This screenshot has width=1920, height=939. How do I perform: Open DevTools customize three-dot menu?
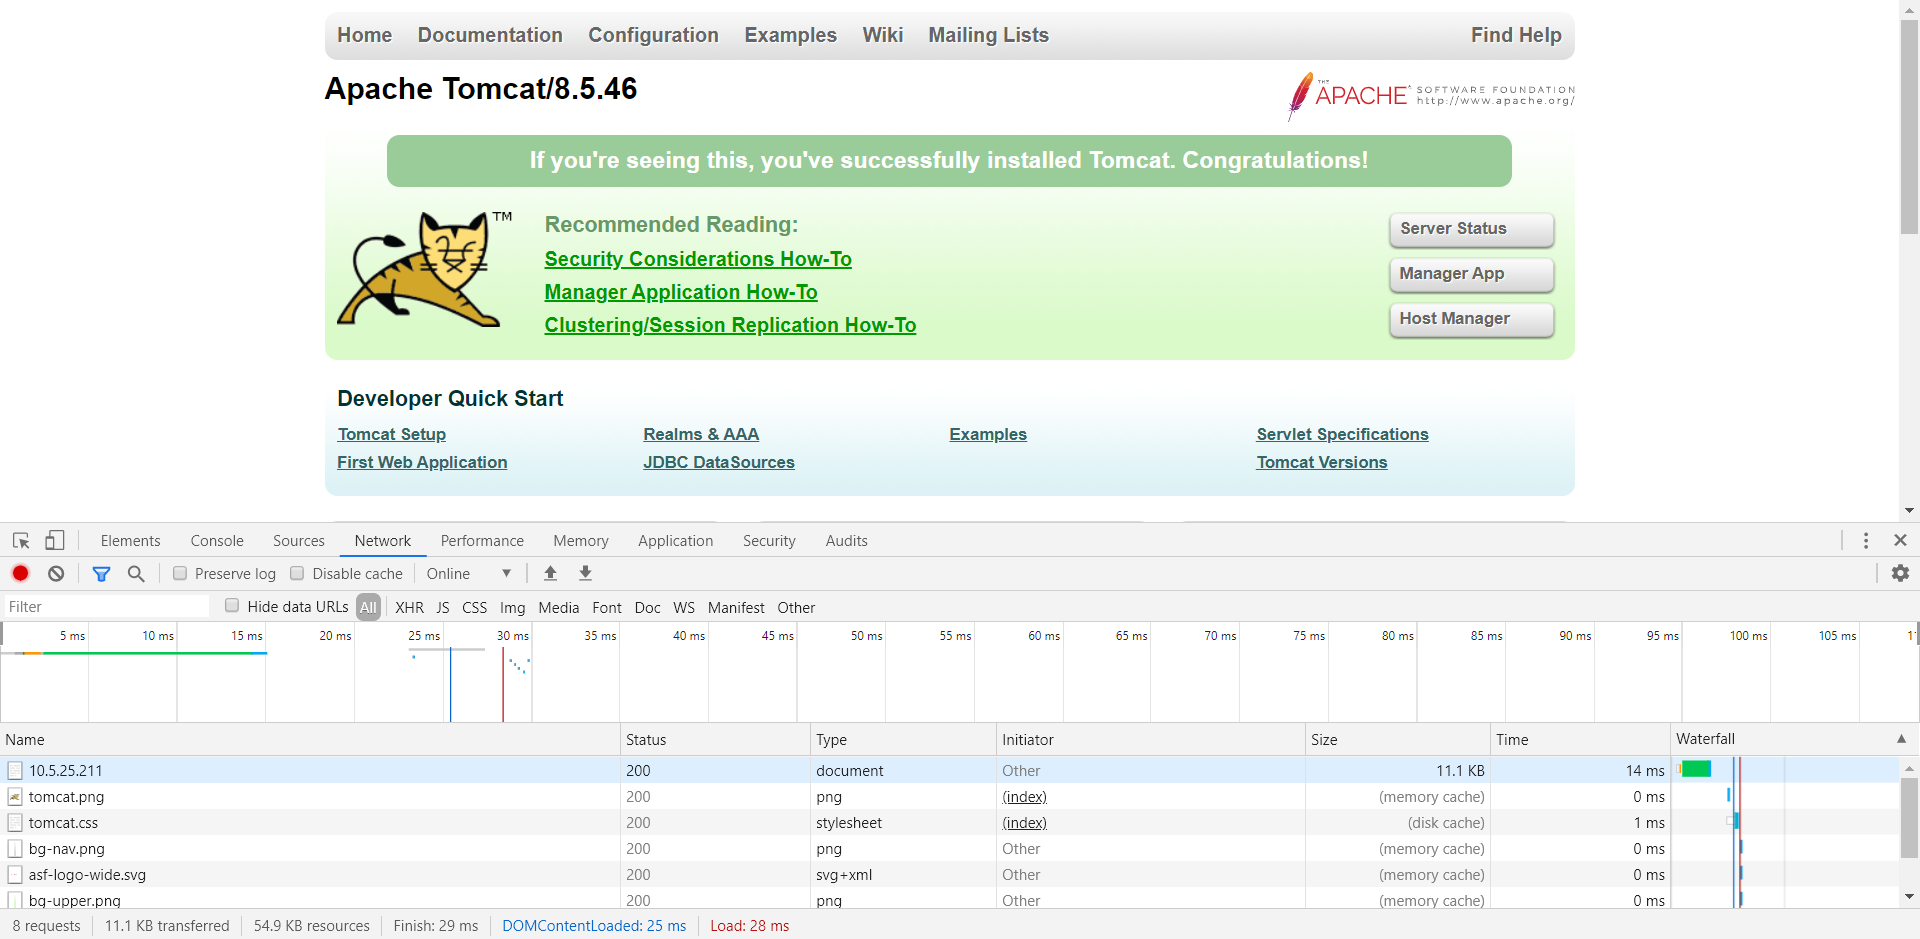coord(1866,541)
